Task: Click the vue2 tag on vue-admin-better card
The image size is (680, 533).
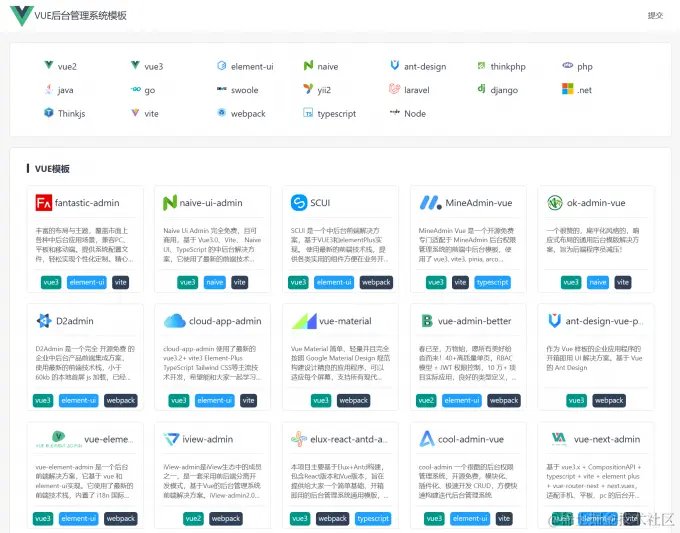Action: click(426, 400)
